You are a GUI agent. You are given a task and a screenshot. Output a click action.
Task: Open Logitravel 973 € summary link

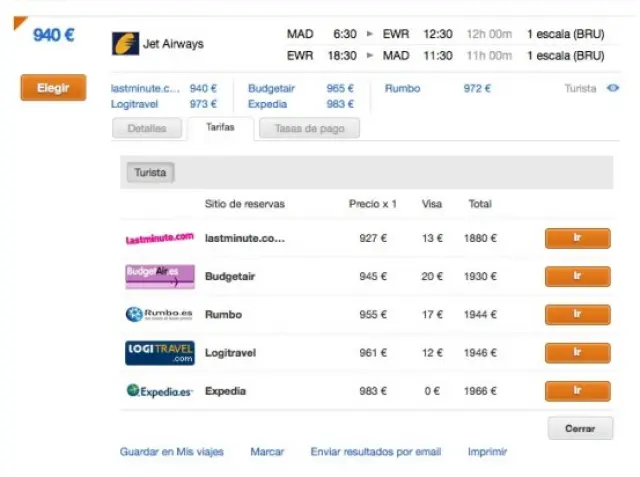(164, 104)
